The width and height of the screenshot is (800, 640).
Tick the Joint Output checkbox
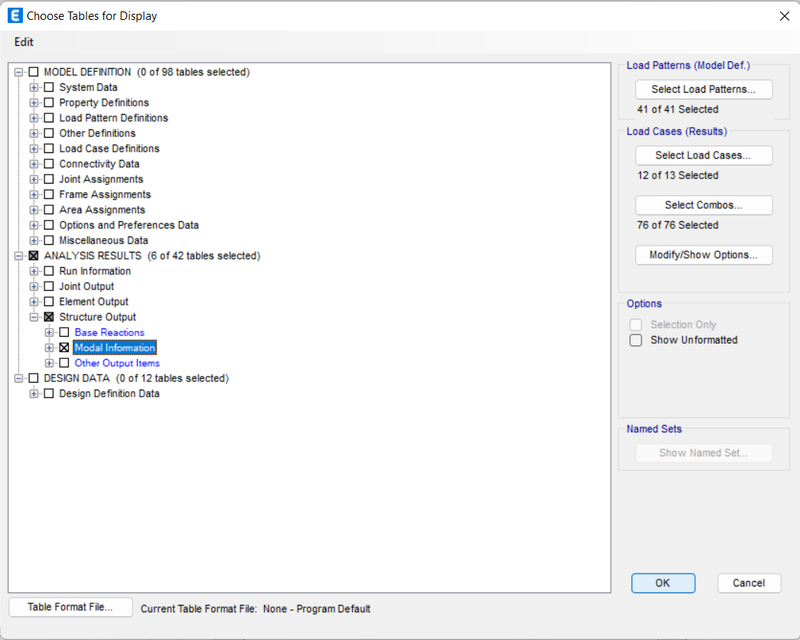49,286
